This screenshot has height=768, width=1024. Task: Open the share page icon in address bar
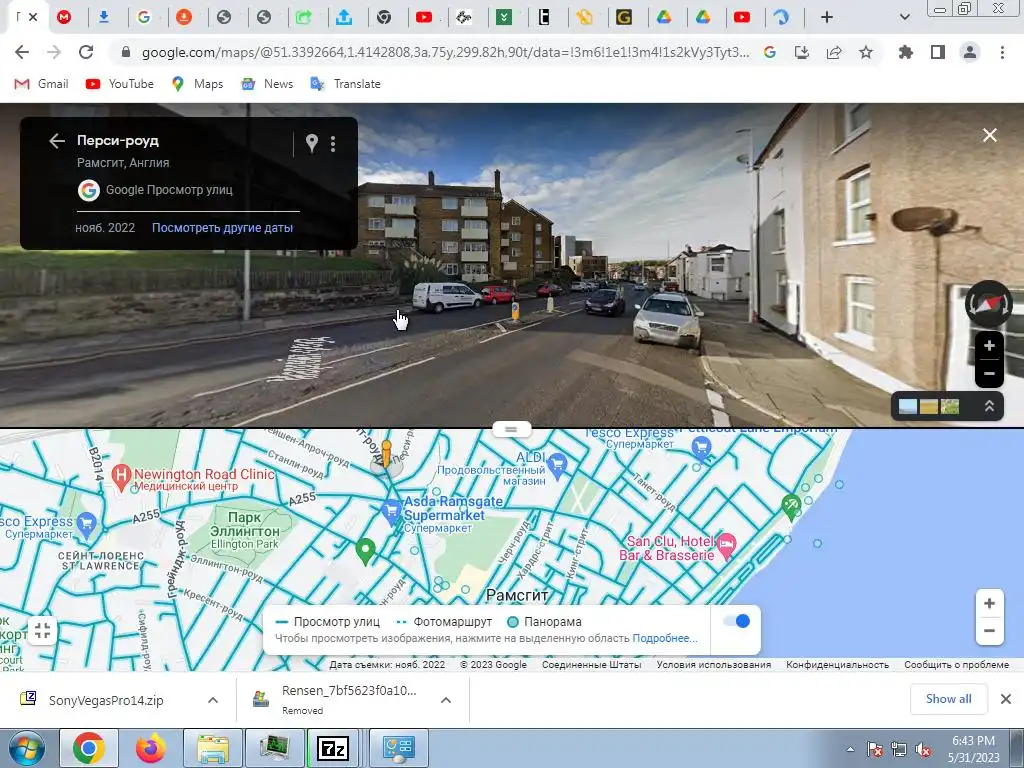pyautogui.click(x=834, y=52)
